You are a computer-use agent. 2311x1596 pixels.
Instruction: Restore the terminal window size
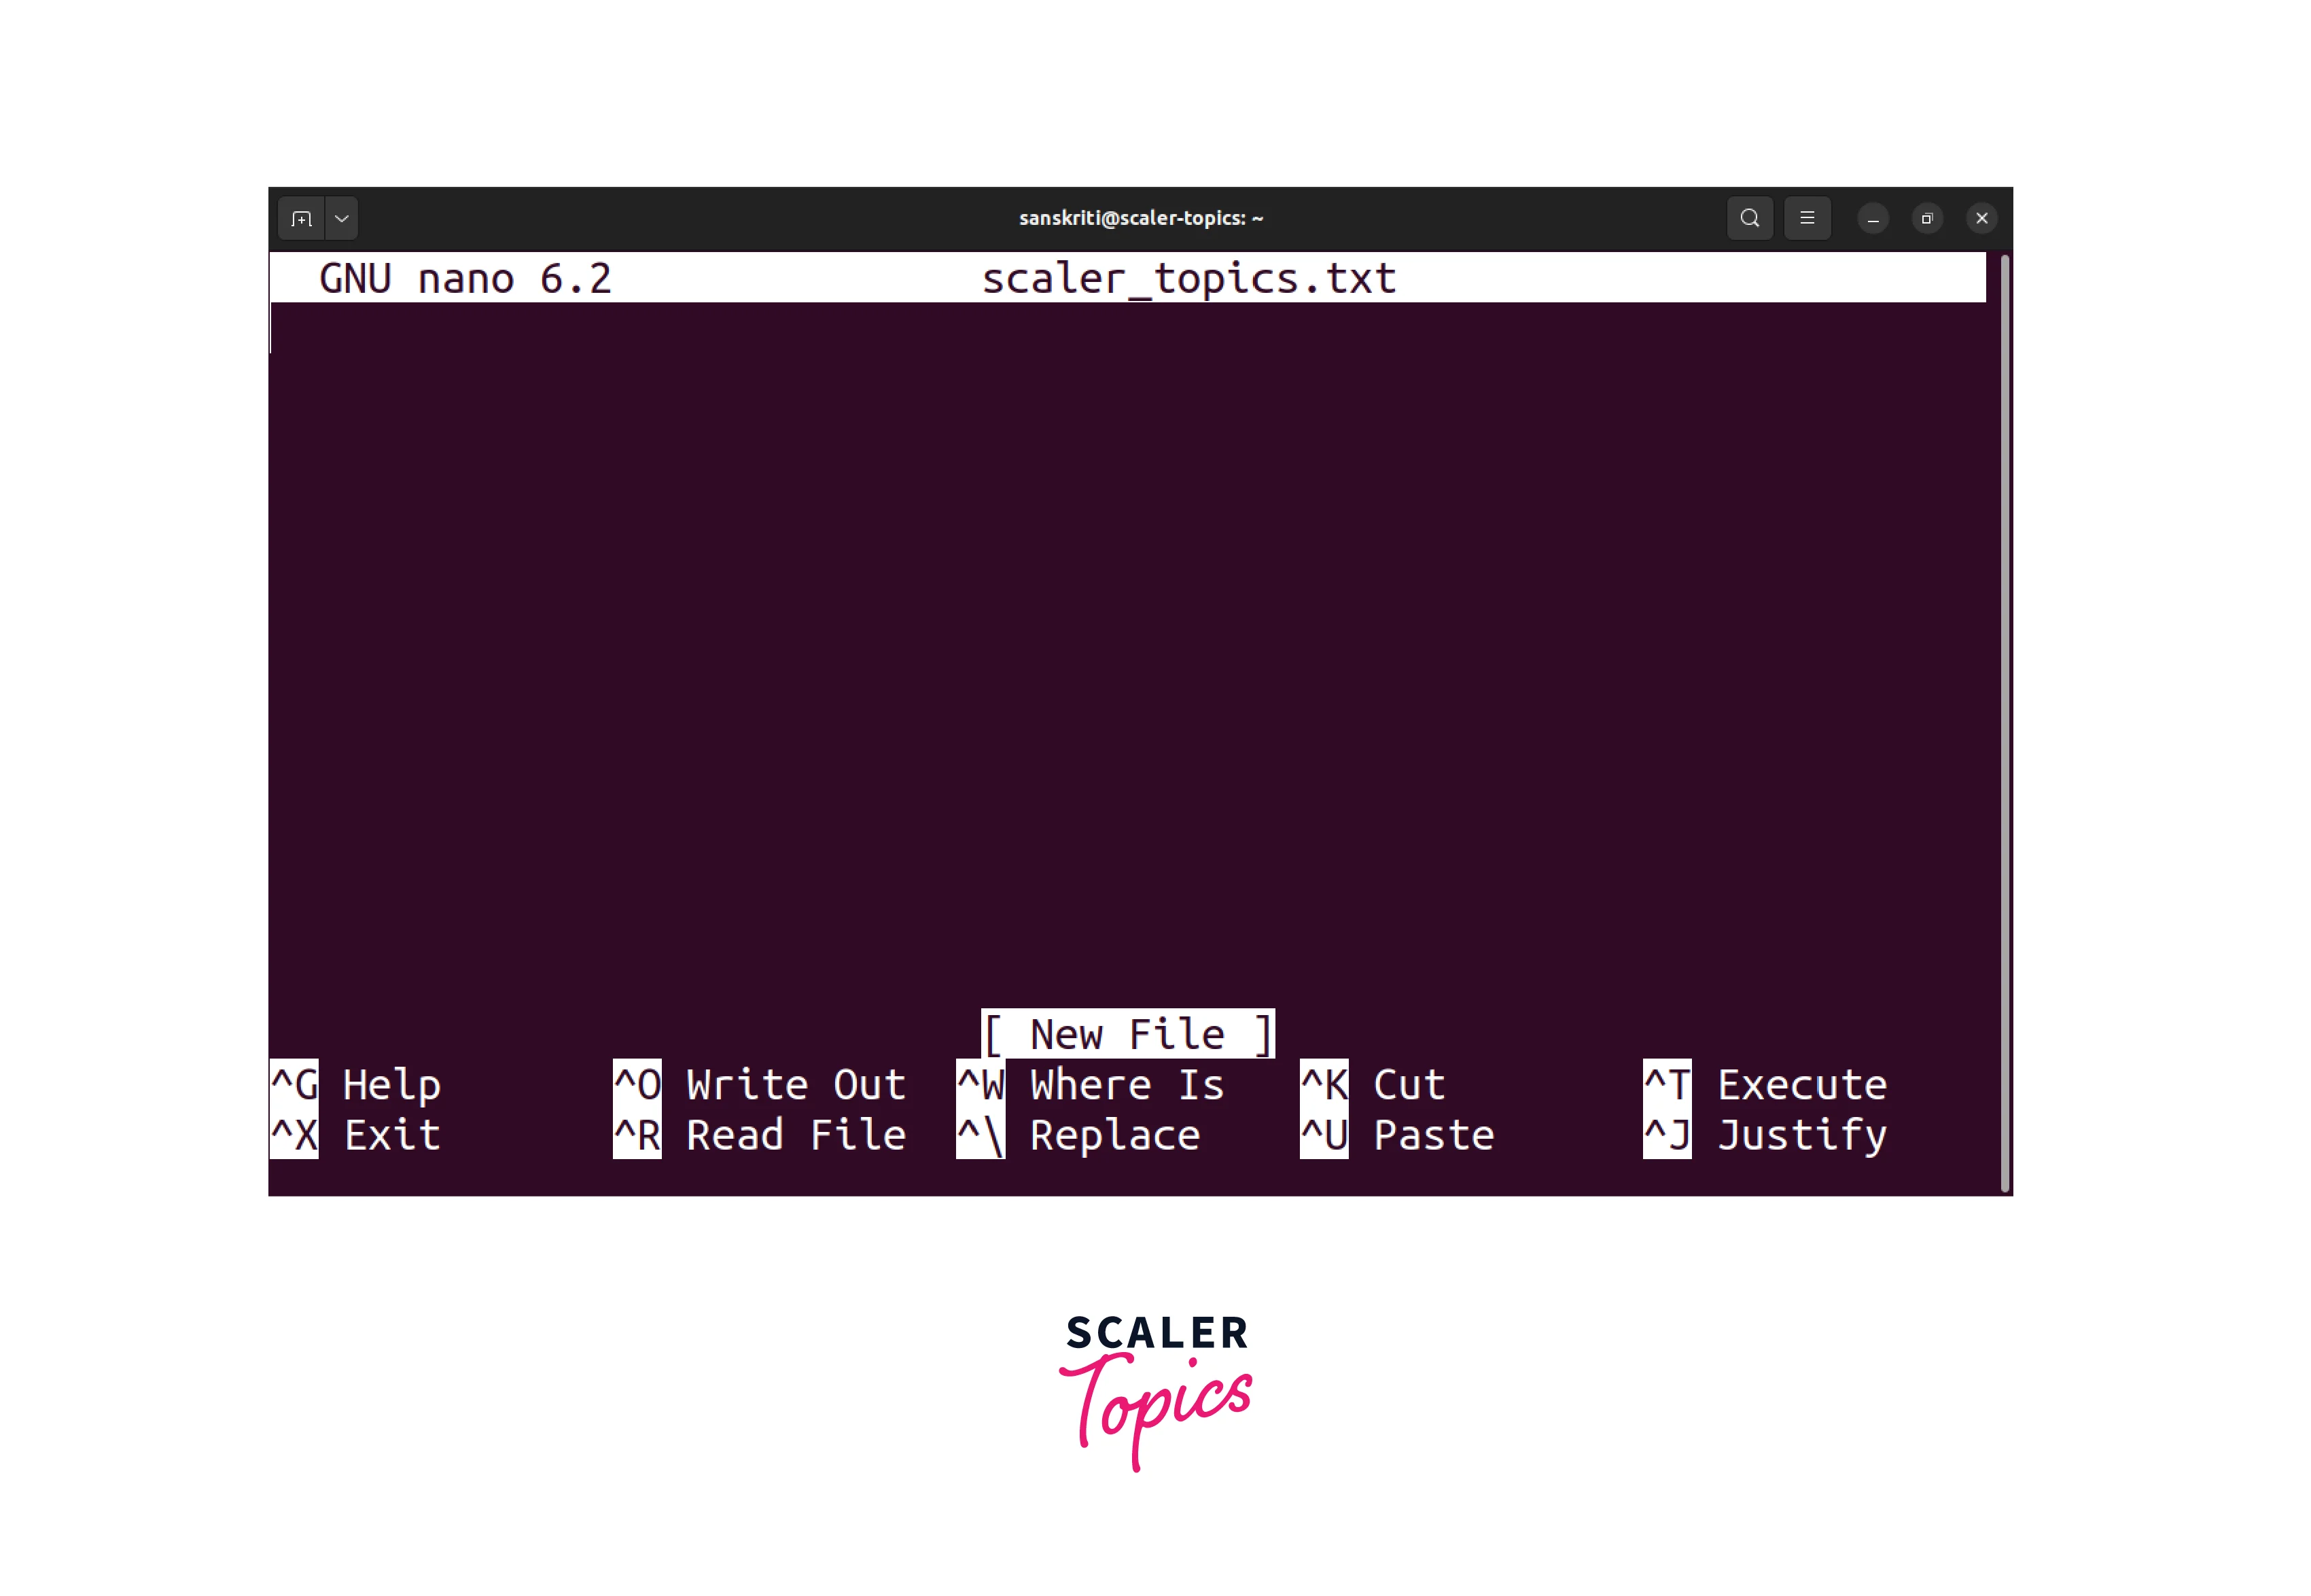pyautogui.click(x=1927, y=218)
